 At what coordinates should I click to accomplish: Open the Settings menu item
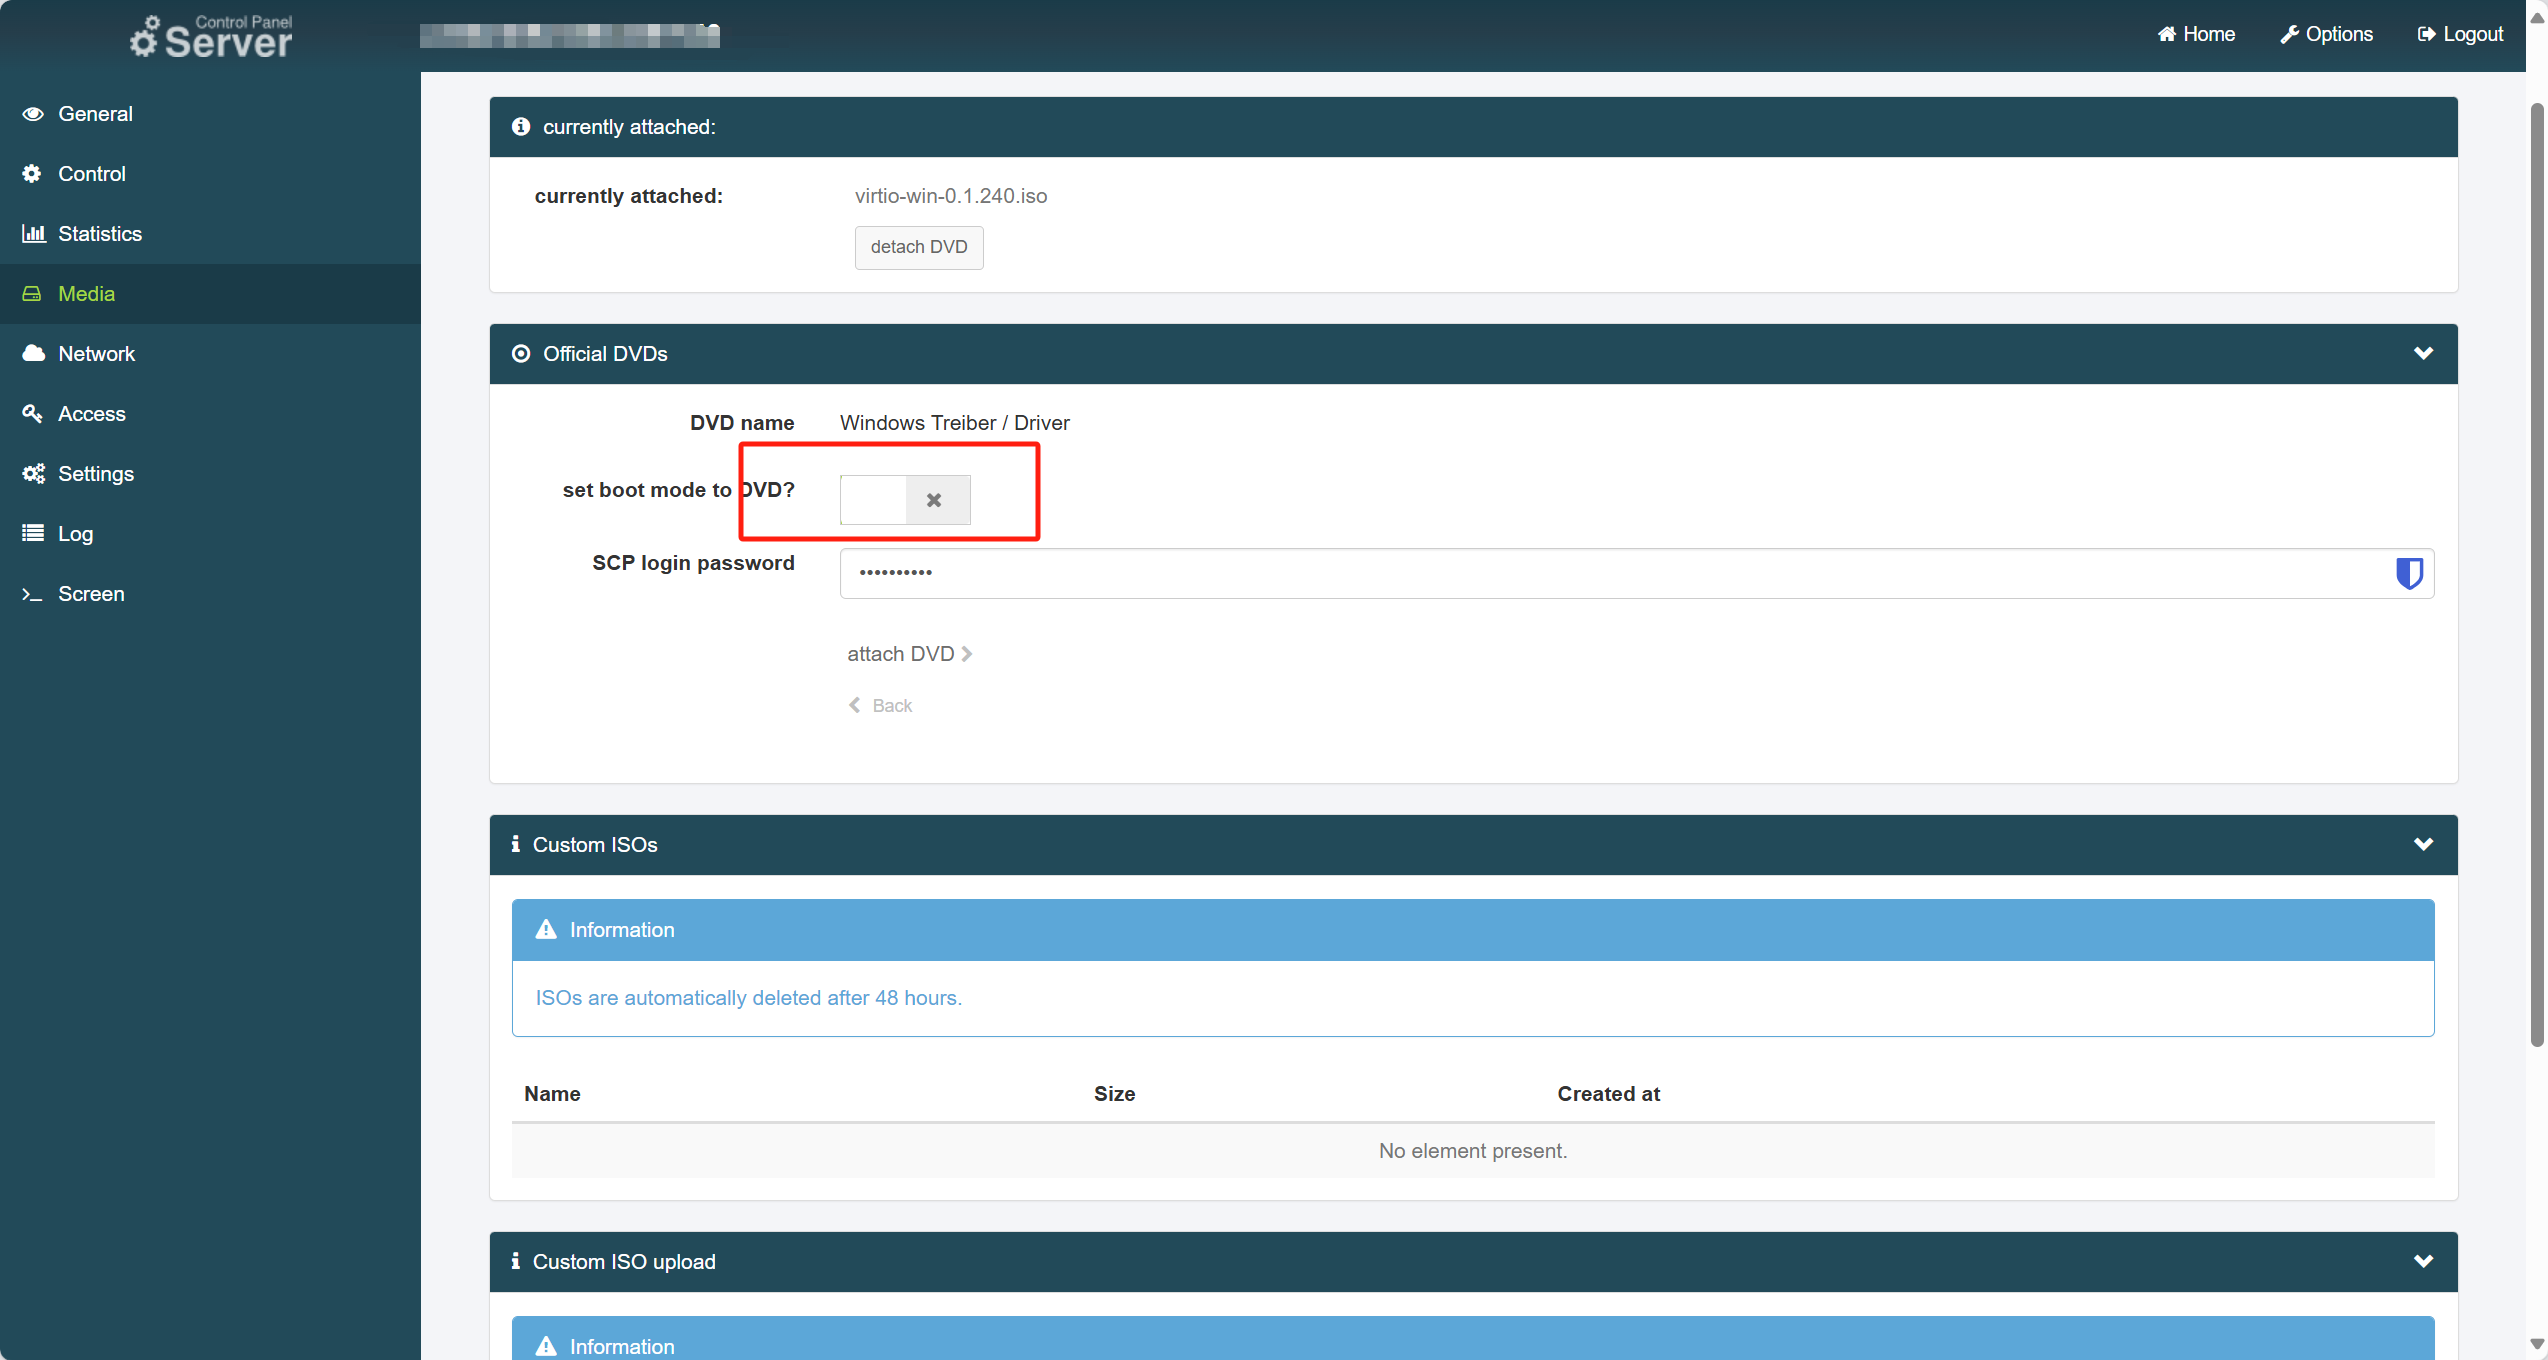point(95,474)
